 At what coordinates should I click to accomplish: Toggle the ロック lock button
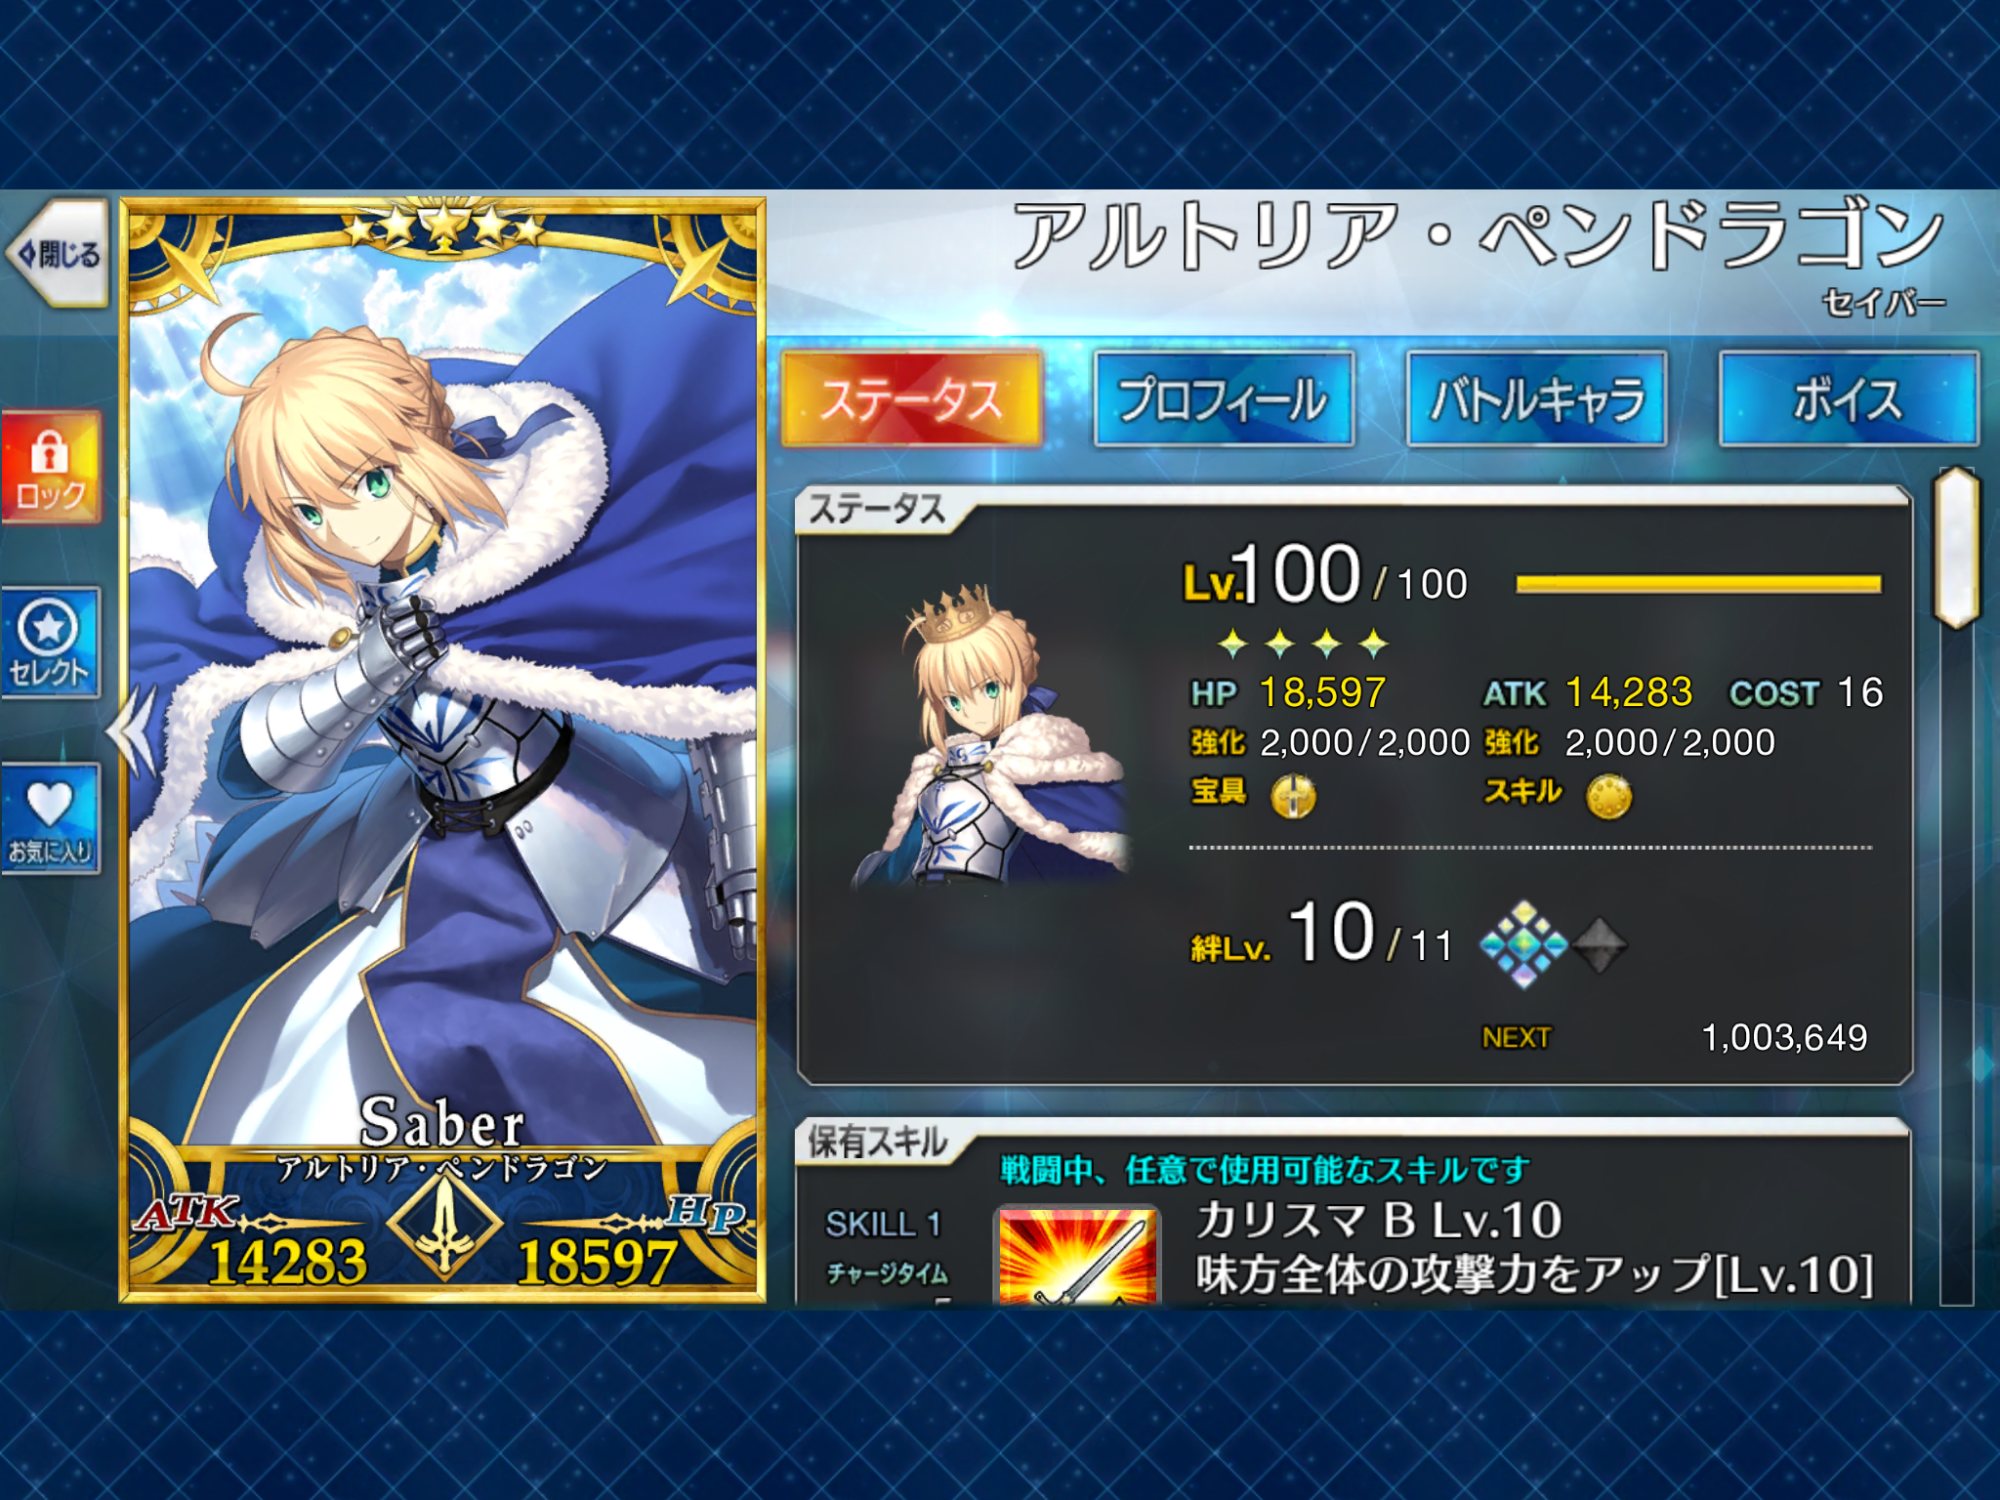pos(51,467)
